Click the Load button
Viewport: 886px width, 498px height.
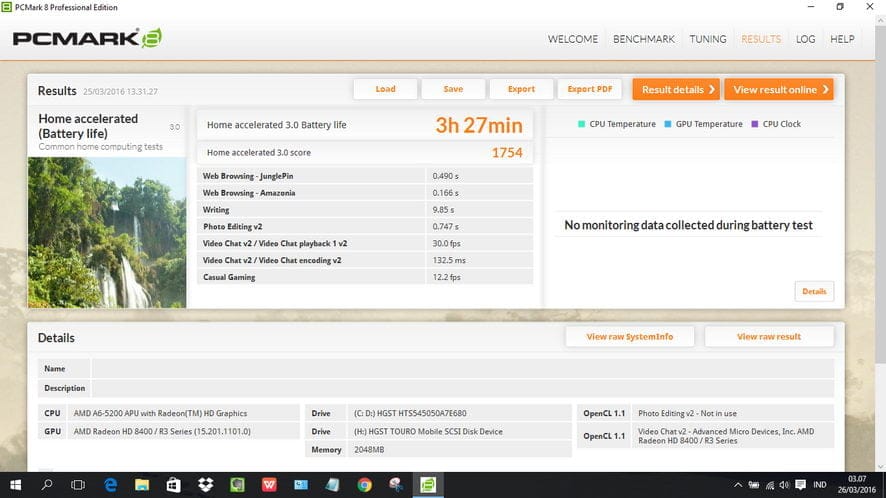385,89
